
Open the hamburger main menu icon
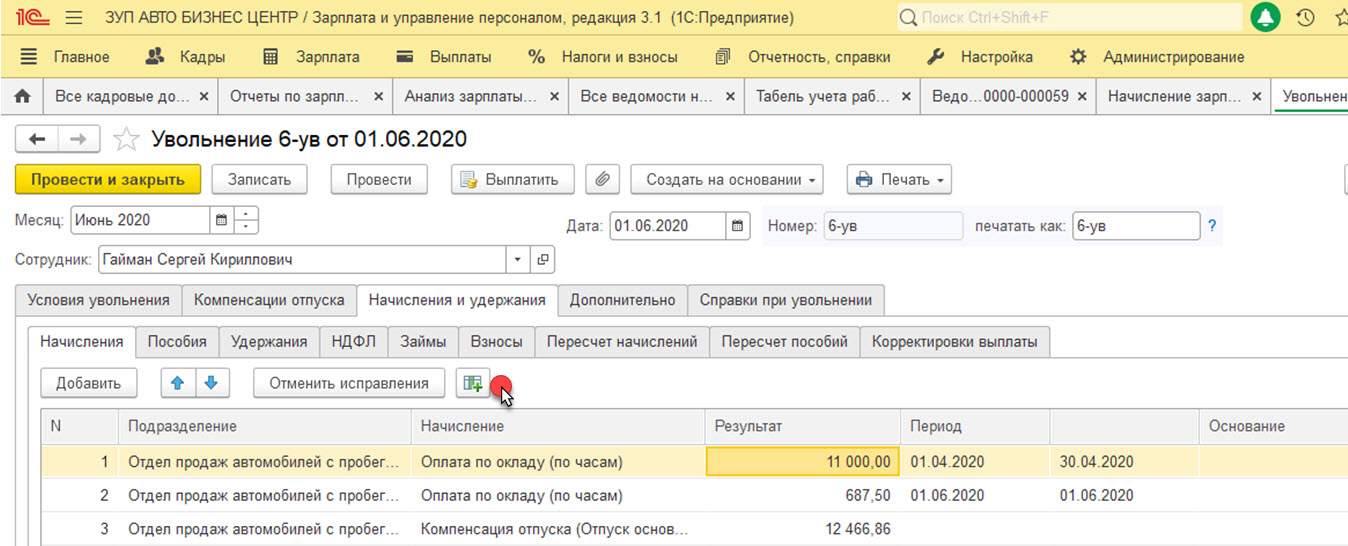pos(73,18)
